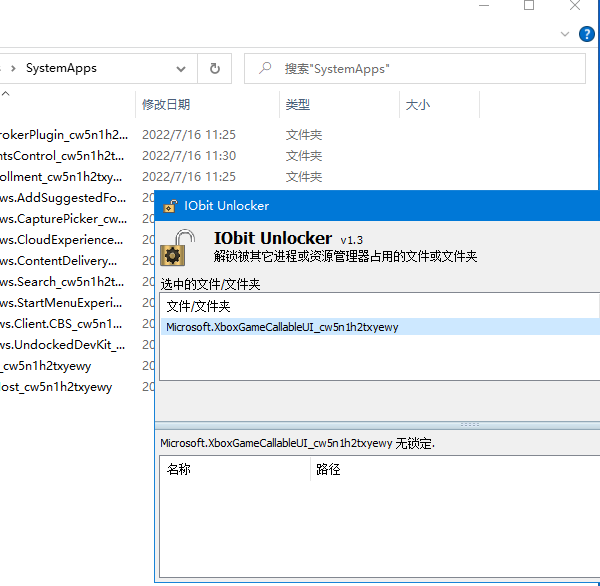Screen dimensions: 600x586
Task: Open the address bar history dropdown
Action: (x=181, y=69)
